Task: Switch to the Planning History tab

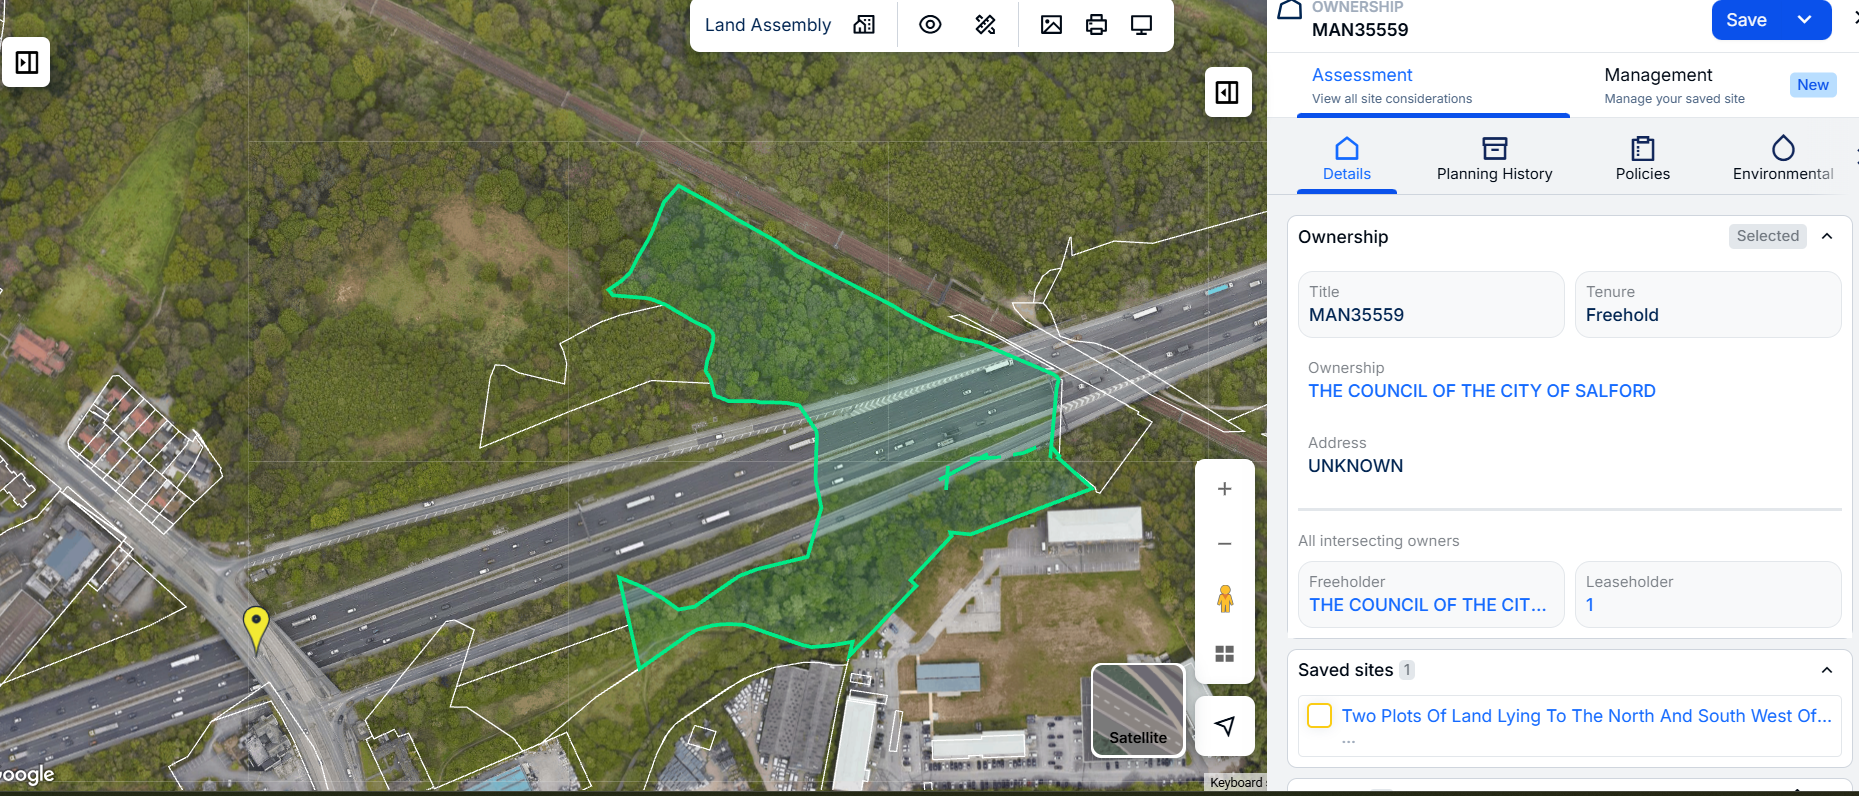Action: [1494, 159]
